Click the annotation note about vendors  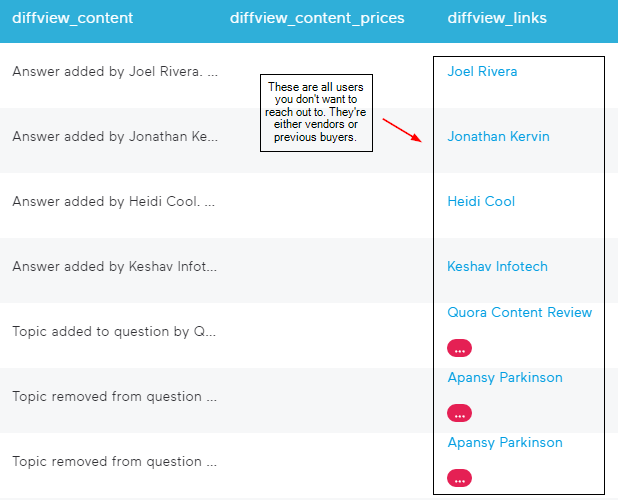316,115
